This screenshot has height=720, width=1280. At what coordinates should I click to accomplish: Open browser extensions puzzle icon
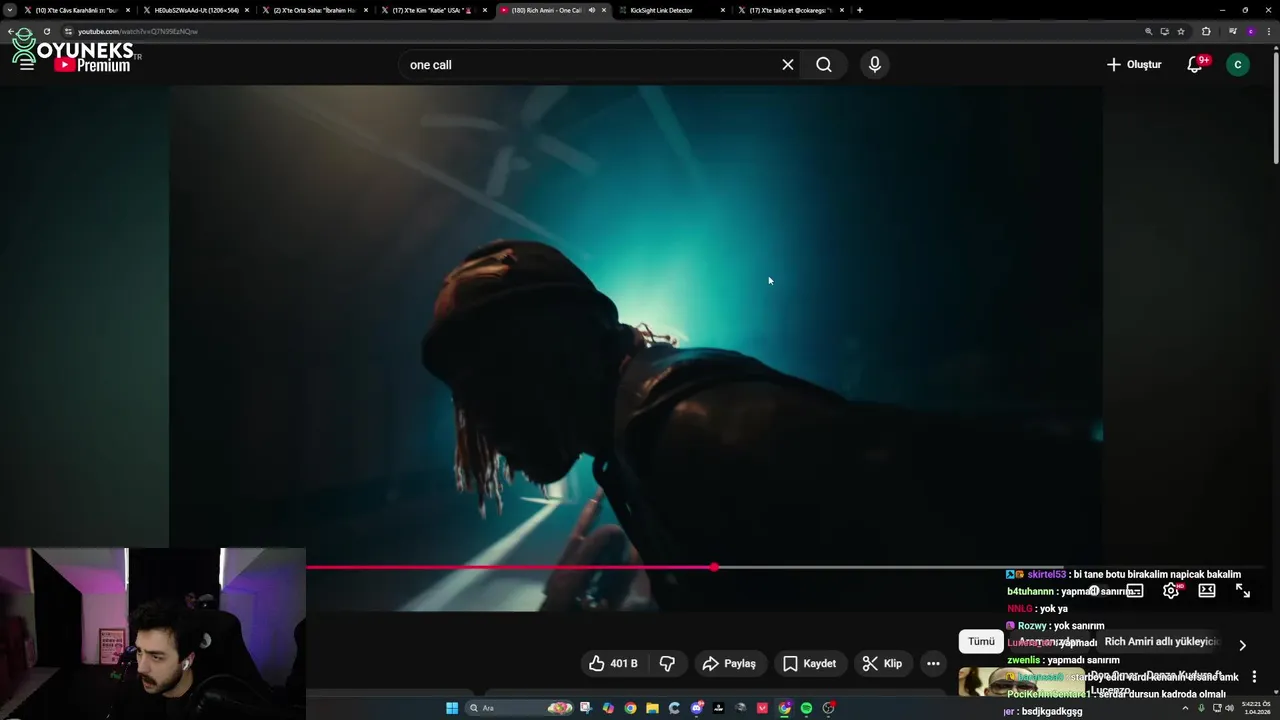1206,31
